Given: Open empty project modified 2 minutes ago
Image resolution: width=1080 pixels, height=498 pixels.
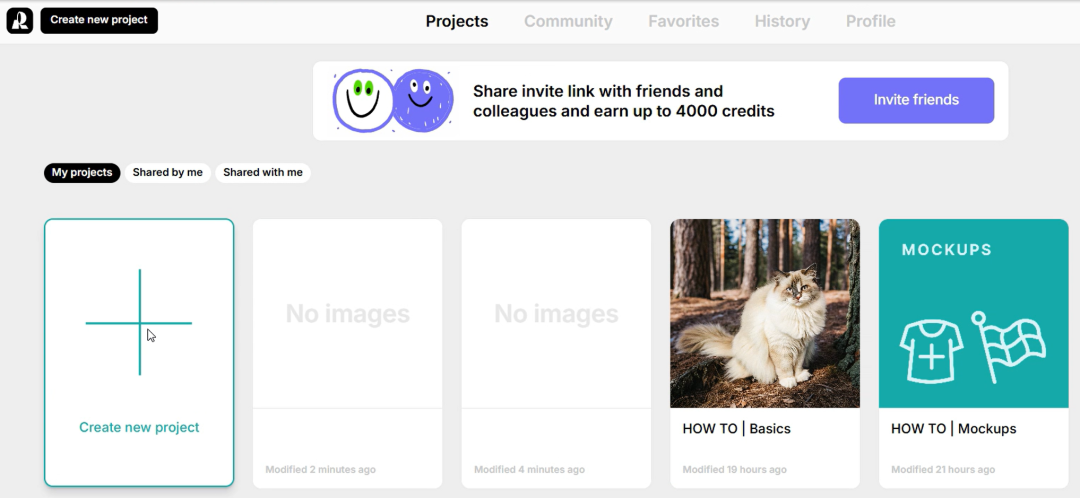Looking at the screenshot, I should pyautogui.click(x=347, y=353).
